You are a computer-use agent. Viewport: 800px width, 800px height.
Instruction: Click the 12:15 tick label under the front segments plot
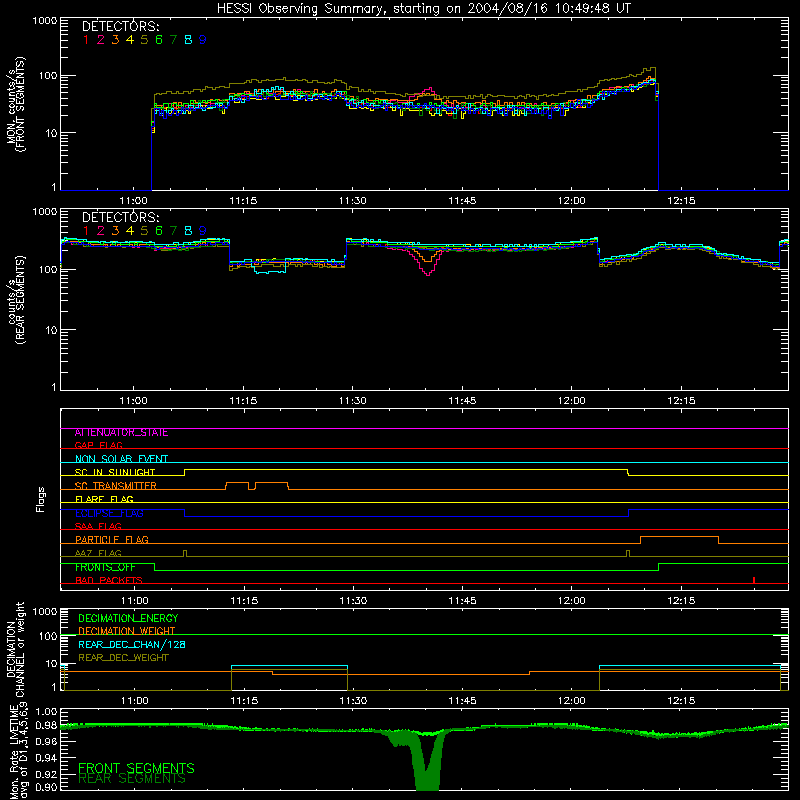[x=681, y=201]
